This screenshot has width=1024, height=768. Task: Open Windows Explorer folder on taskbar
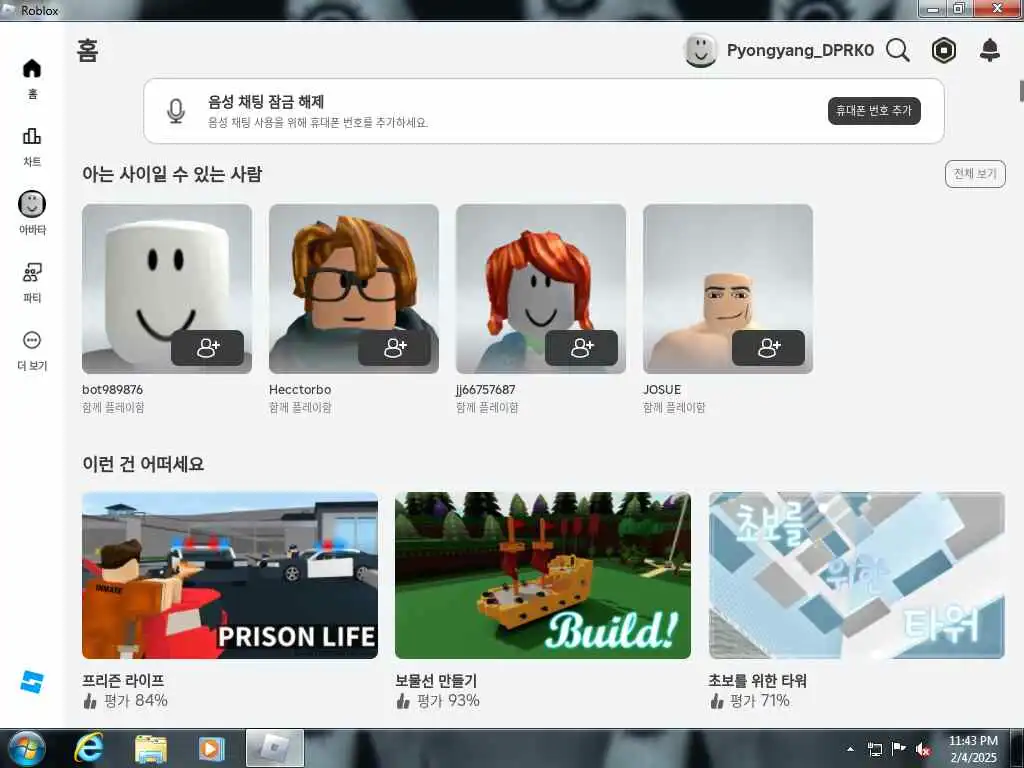150,749
